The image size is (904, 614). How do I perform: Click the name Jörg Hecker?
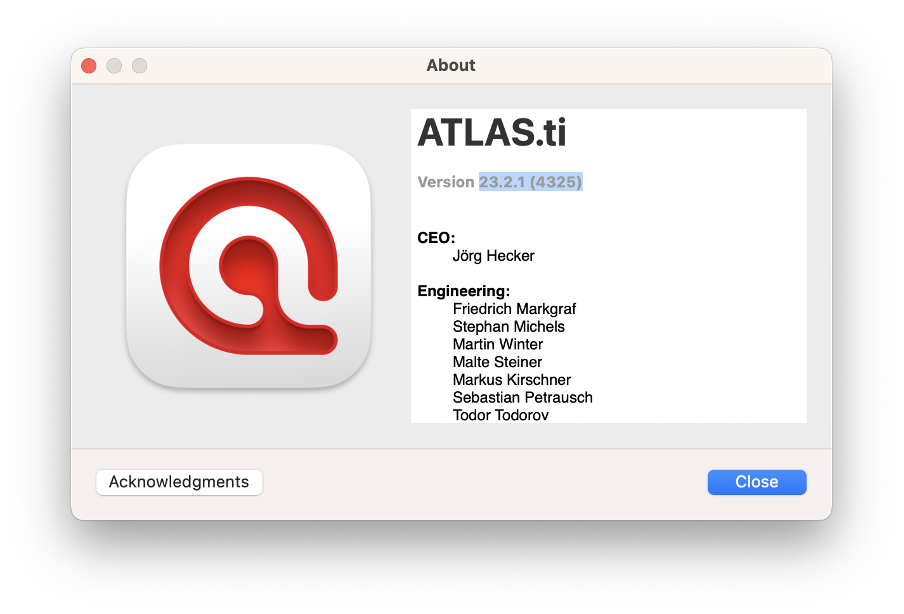coord(494,256)
